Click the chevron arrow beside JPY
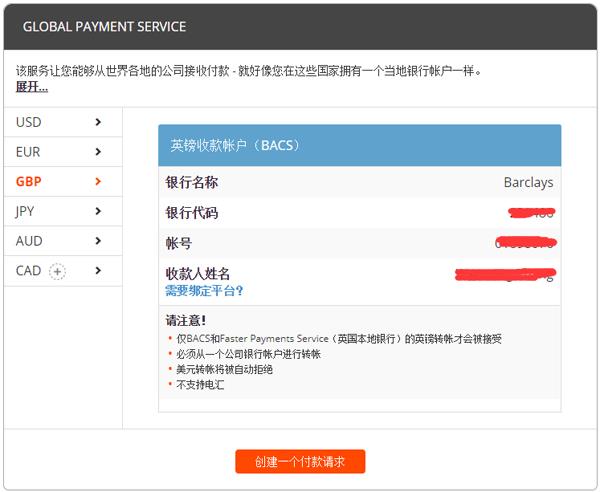The height and width of the screenshot is (492, 600). [98, 211]
